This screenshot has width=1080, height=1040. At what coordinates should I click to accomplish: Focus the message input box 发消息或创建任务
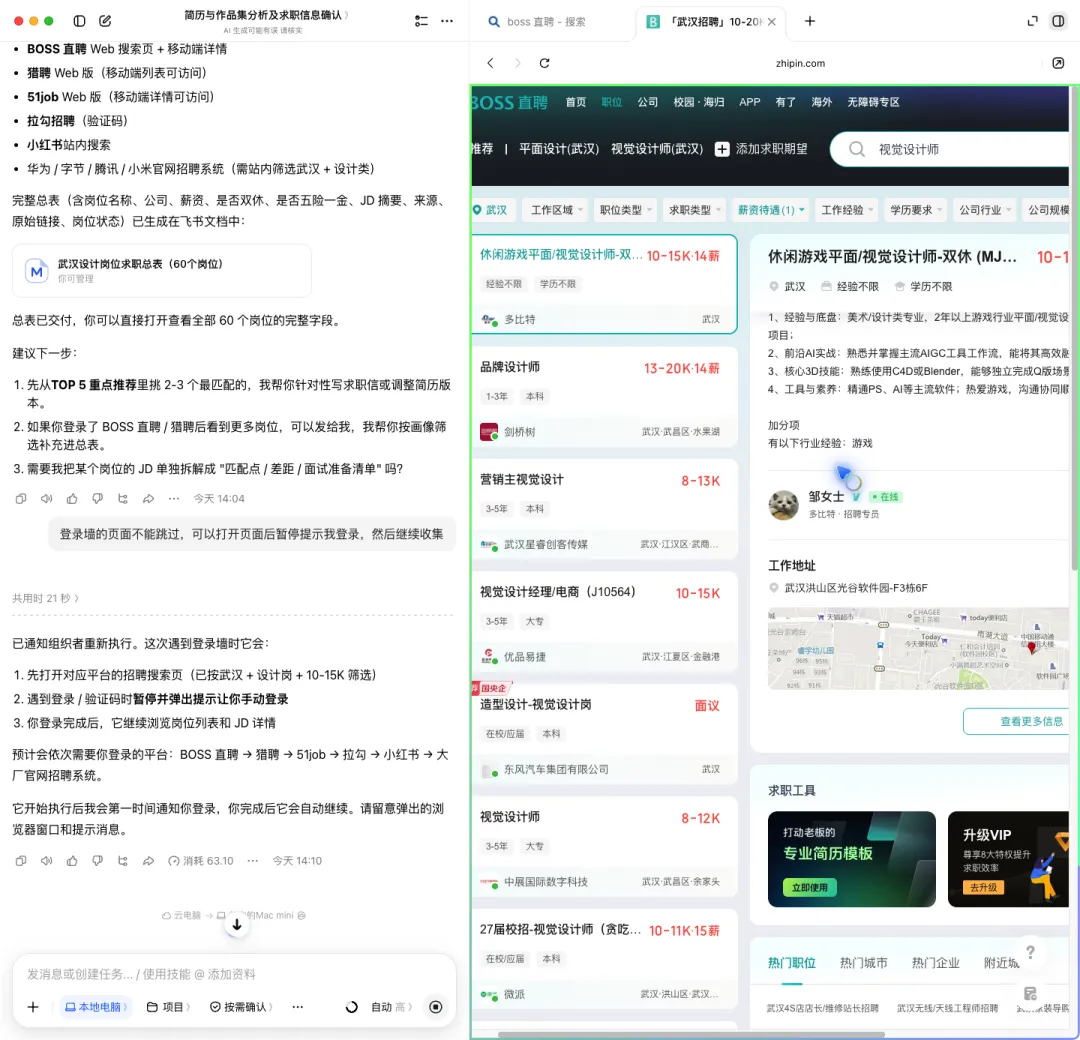(x=234, y=974)
